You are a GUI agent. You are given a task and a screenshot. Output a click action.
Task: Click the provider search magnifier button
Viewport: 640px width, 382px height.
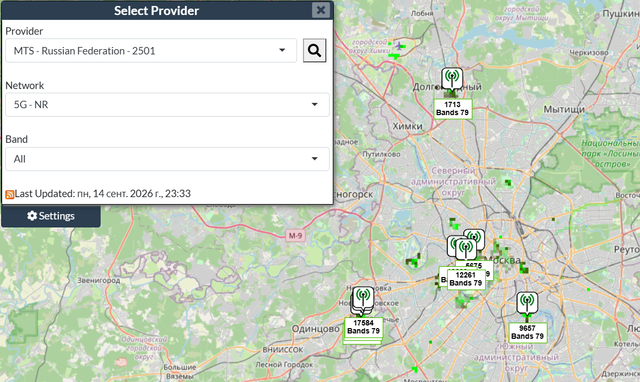point(314,51)
